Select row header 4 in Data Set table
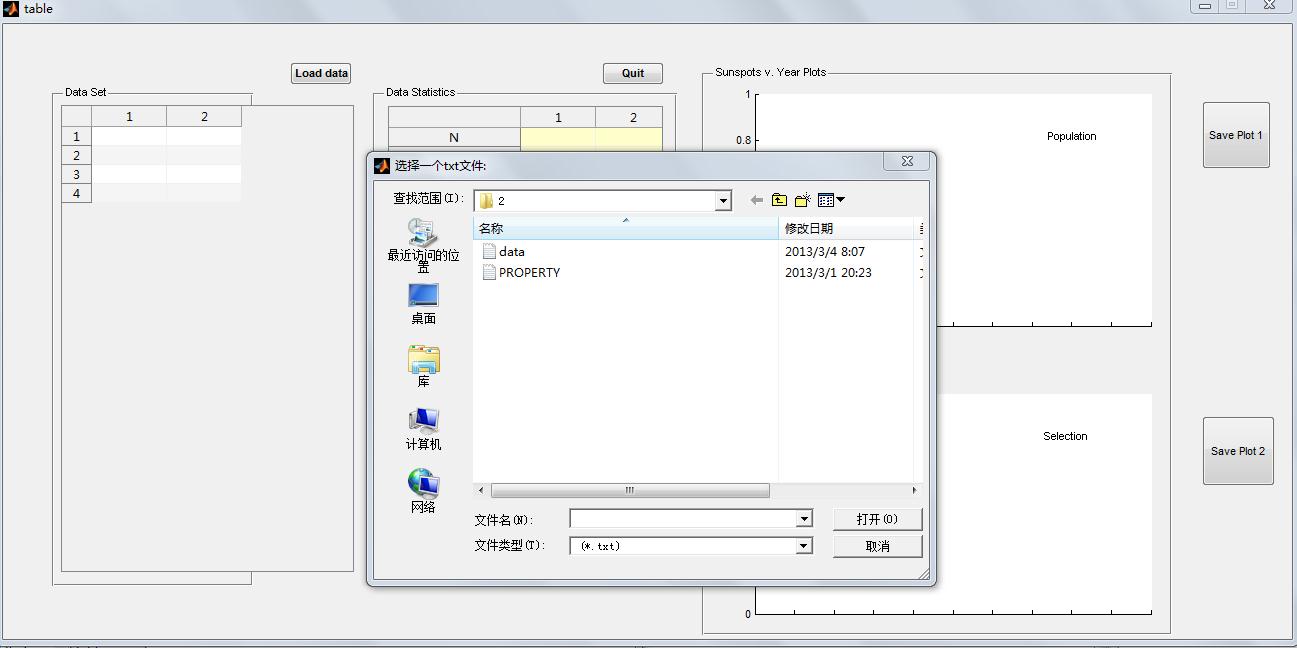 76,193
